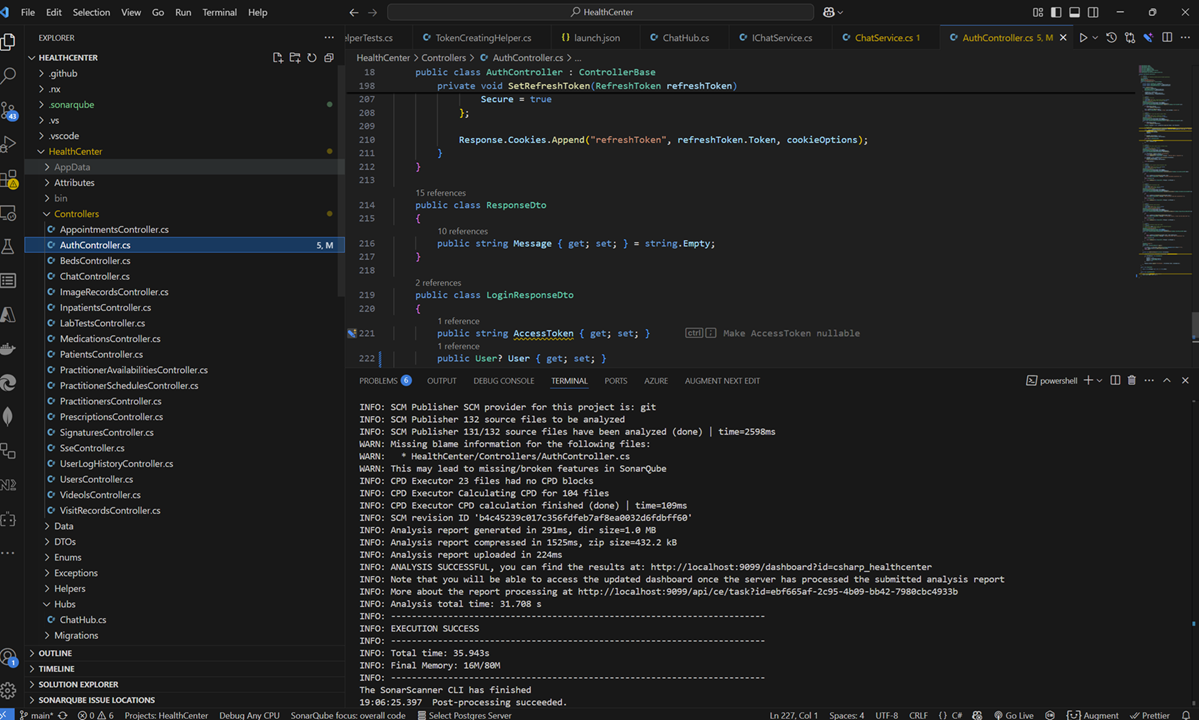Open run button dropdown arrow
Image resolution: width=1199 pixels, height=720 pixels.
point(1095,37)
